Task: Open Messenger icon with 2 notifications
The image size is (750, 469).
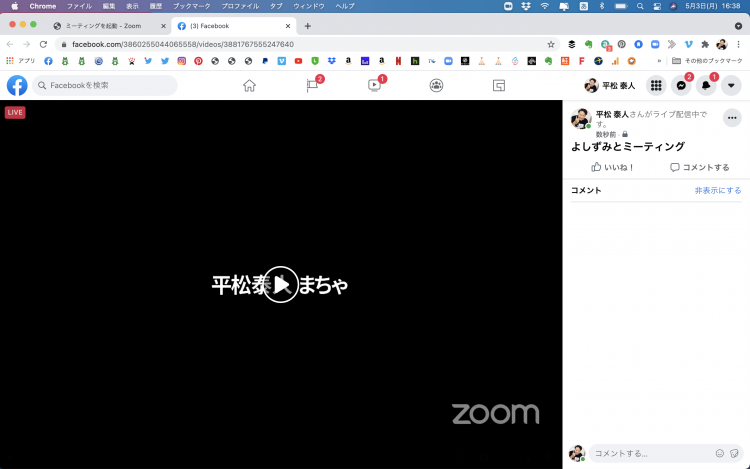Action: click(681, 86)
